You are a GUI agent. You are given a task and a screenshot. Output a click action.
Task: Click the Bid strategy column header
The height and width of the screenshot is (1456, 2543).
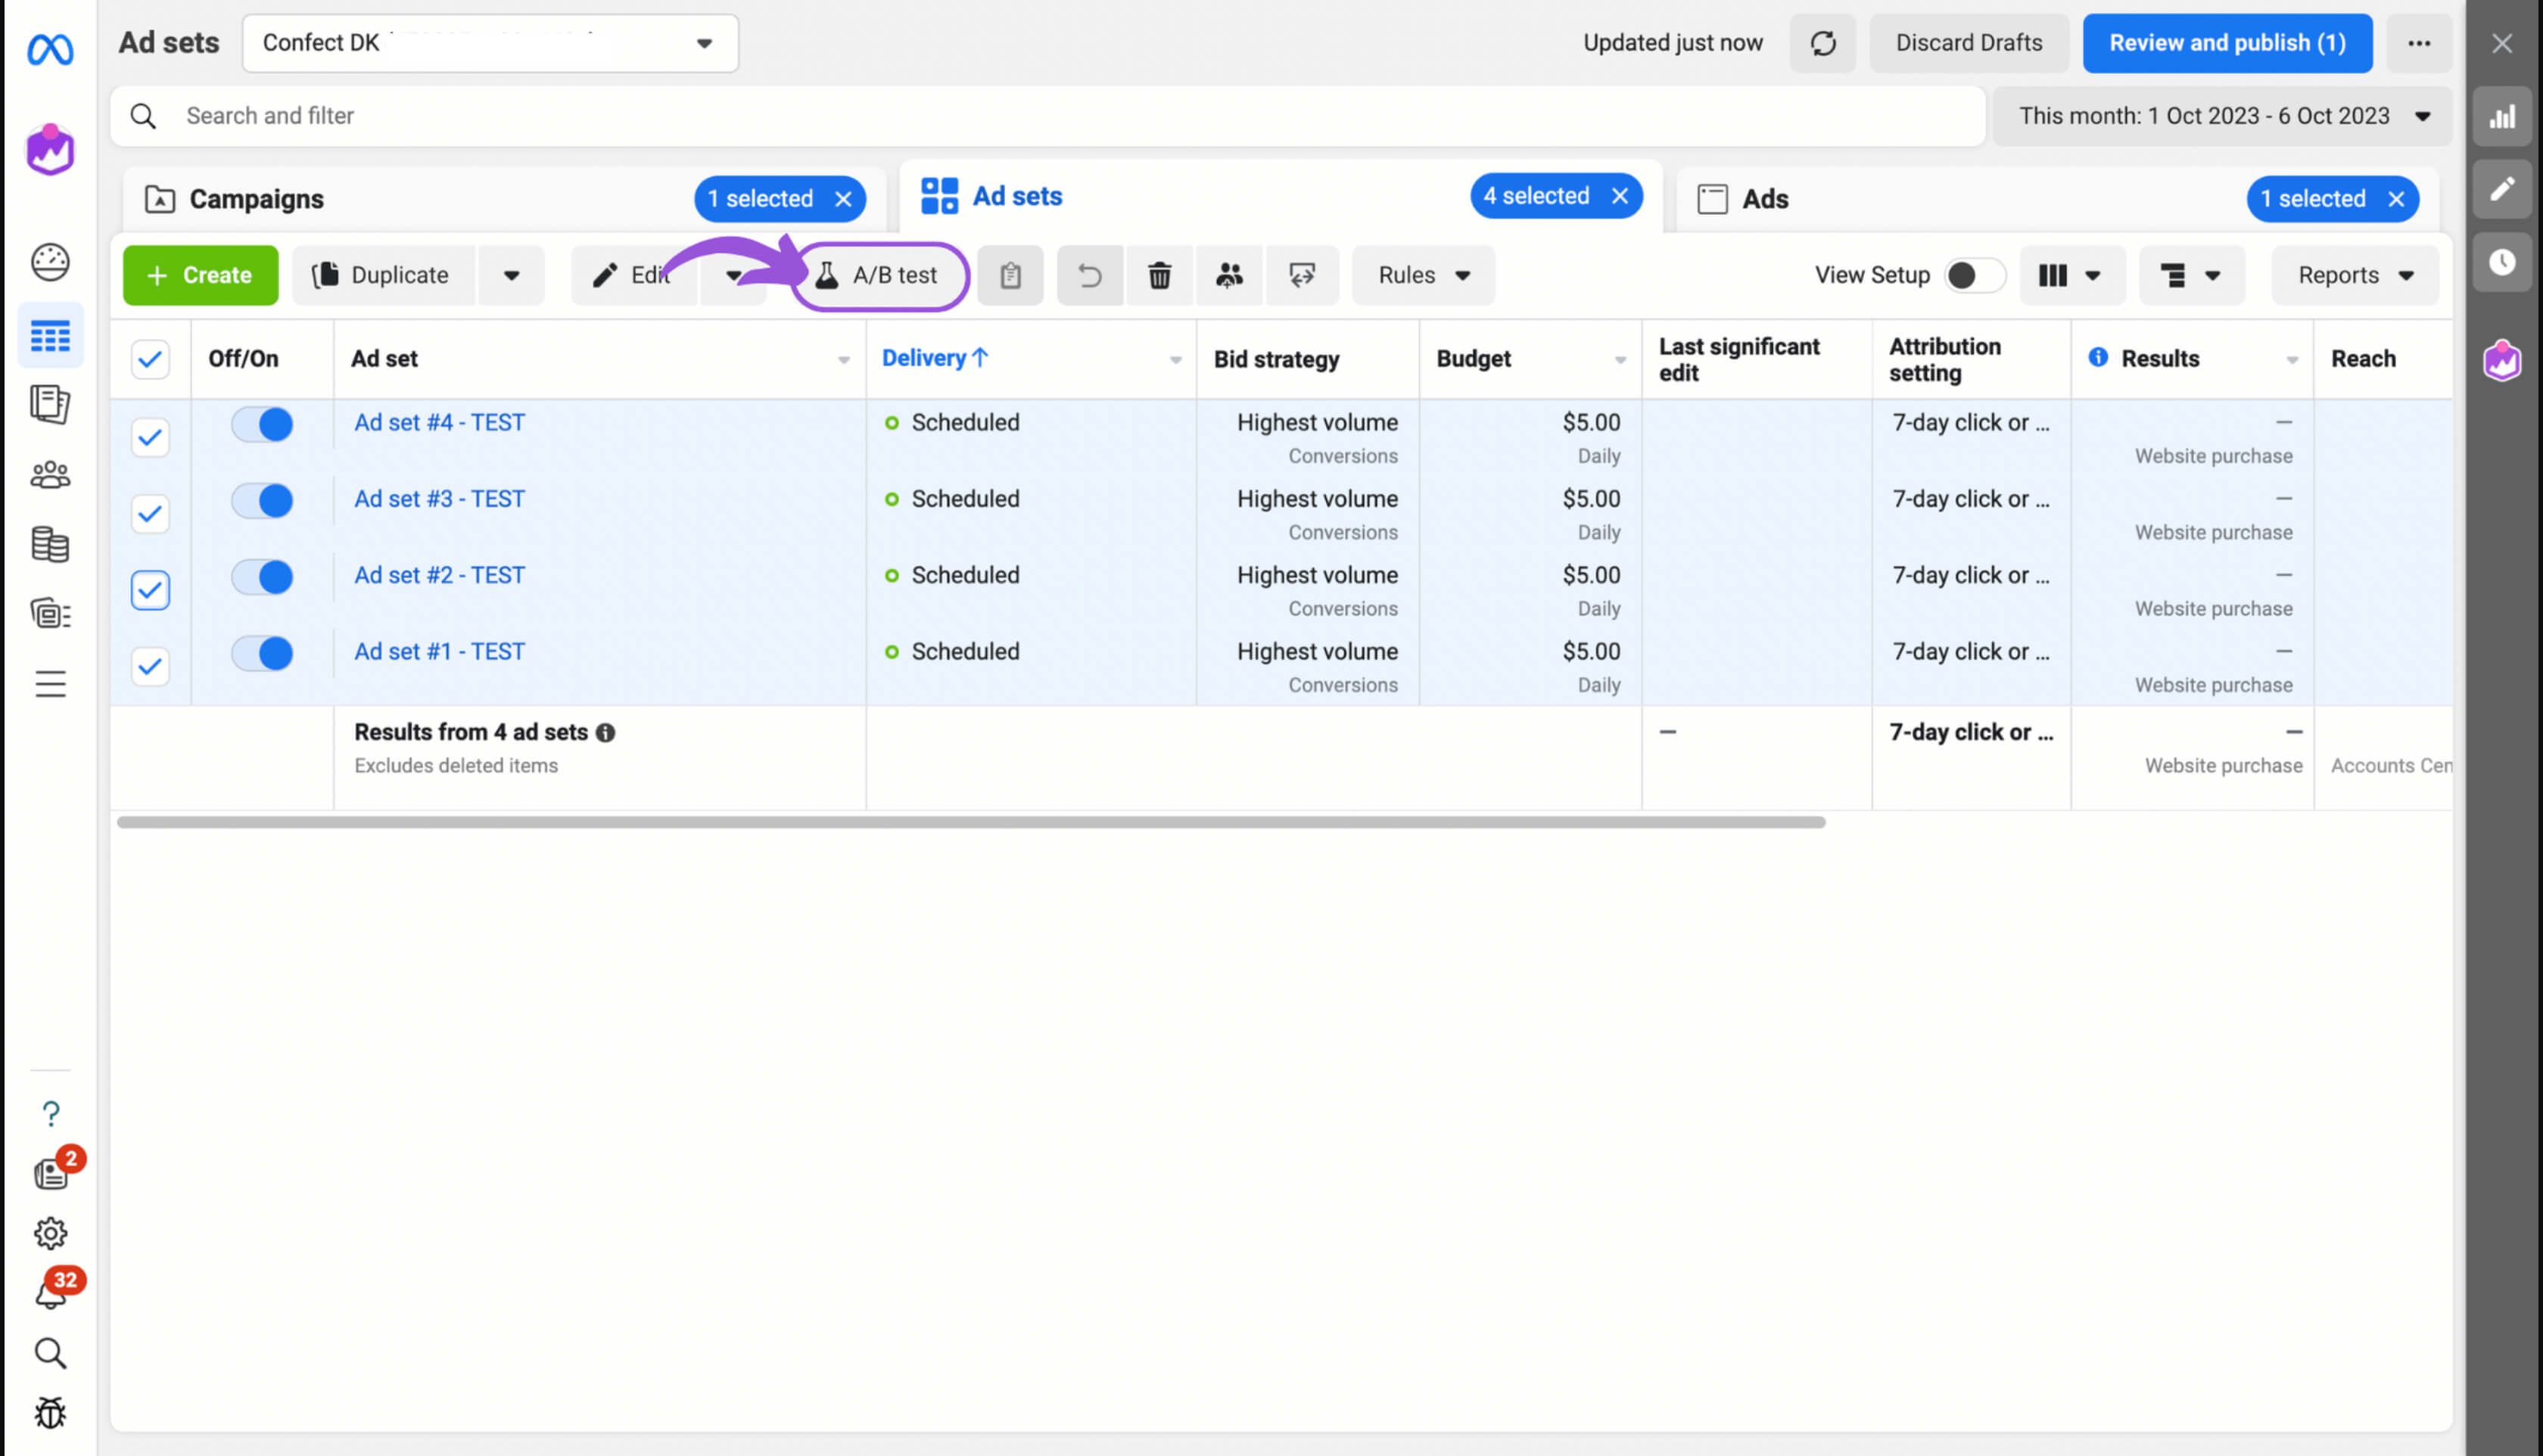1277,360
